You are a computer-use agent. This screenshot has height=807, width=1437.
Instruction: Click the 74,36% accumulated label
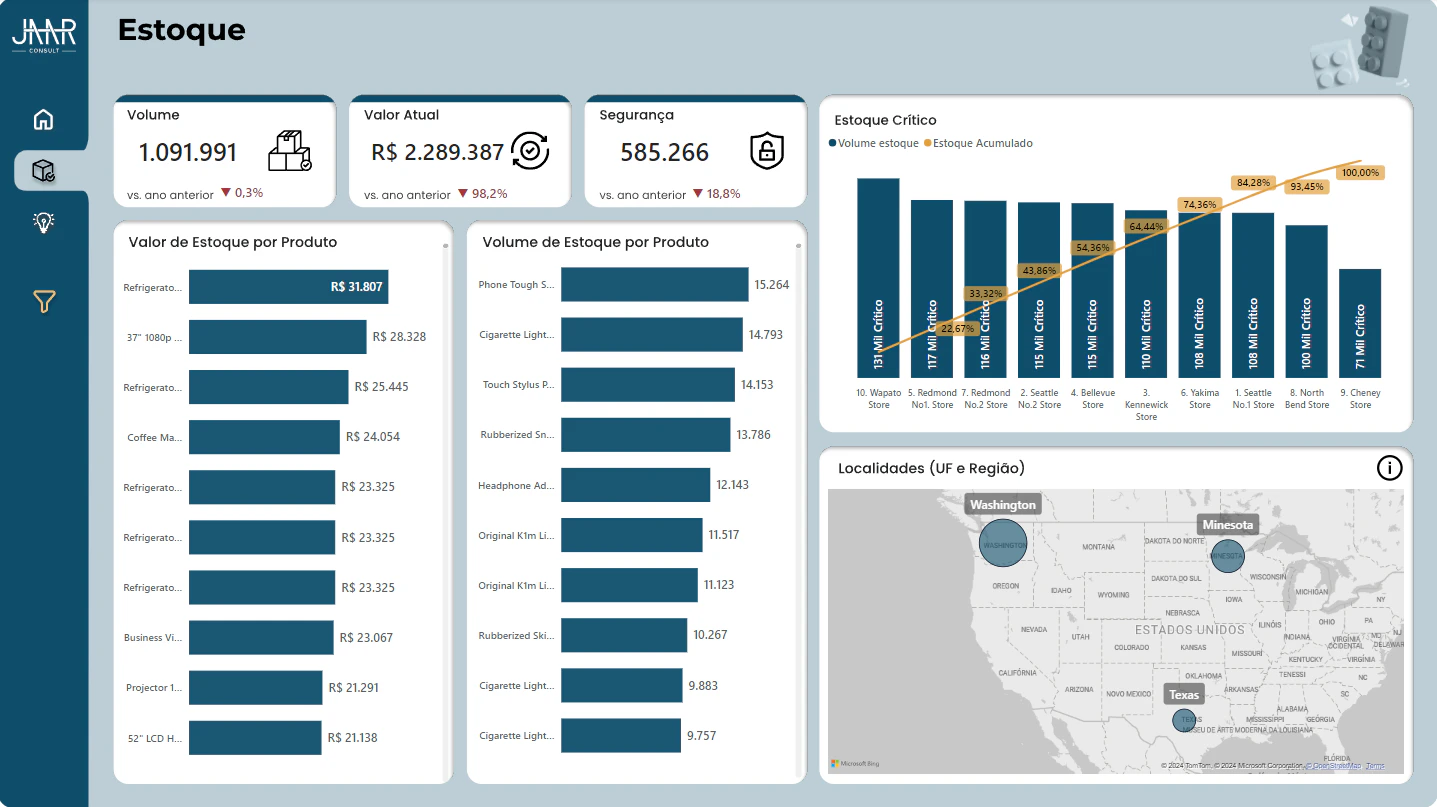click(1200, 204)
